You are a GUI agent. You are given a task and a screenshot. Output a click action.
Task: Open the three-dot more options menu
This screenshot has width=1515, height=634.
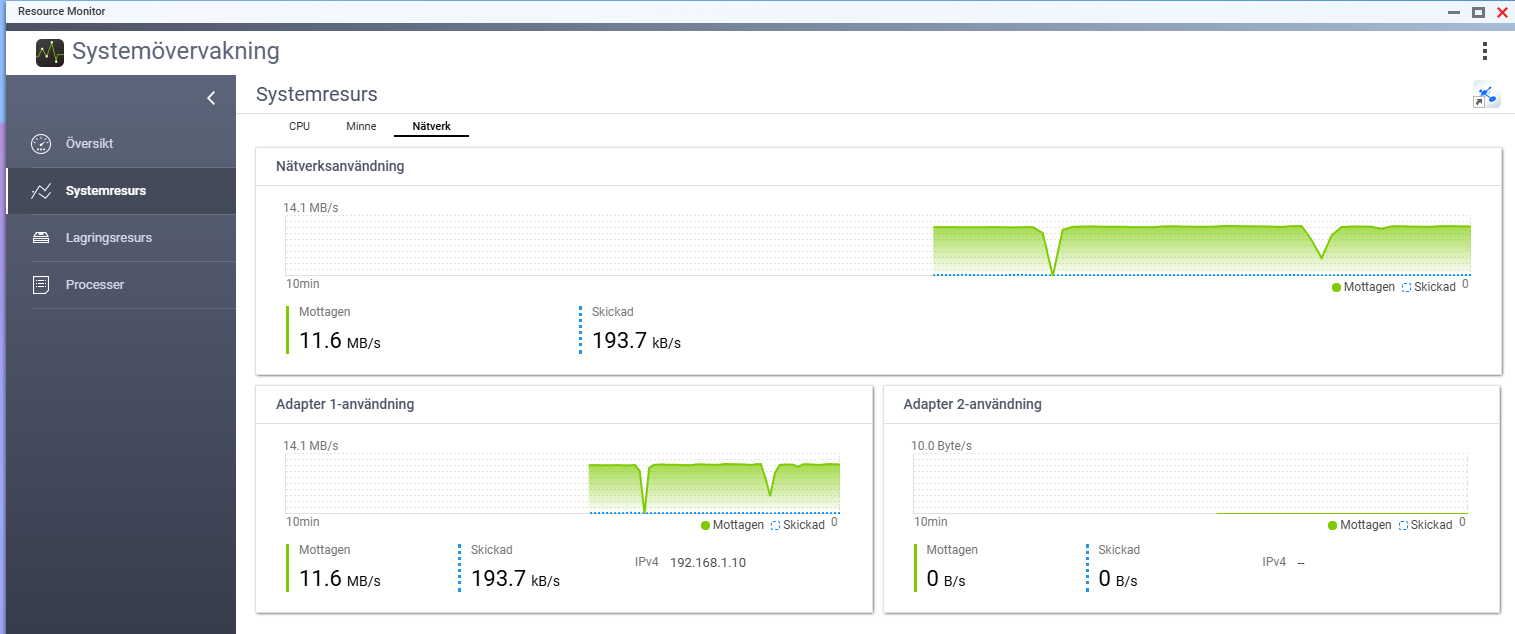pos(1484,51)
